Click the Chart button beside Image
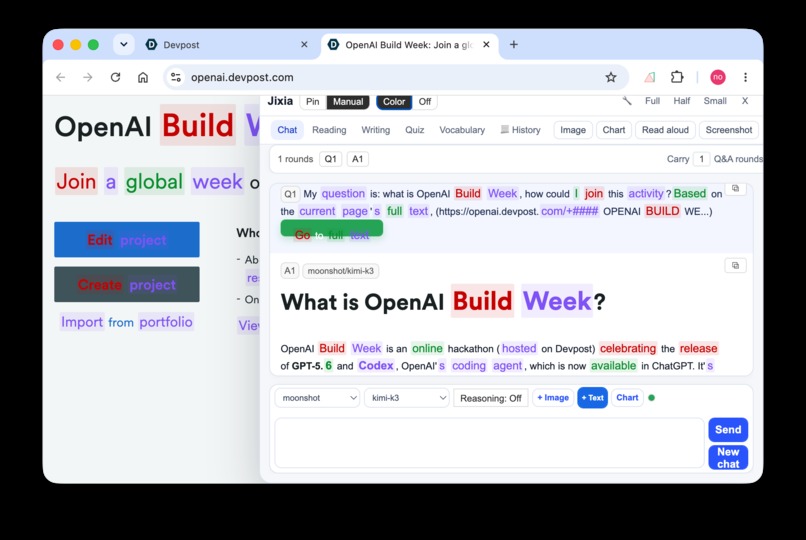Screen dimensions: 806x540 coord(614,130)
